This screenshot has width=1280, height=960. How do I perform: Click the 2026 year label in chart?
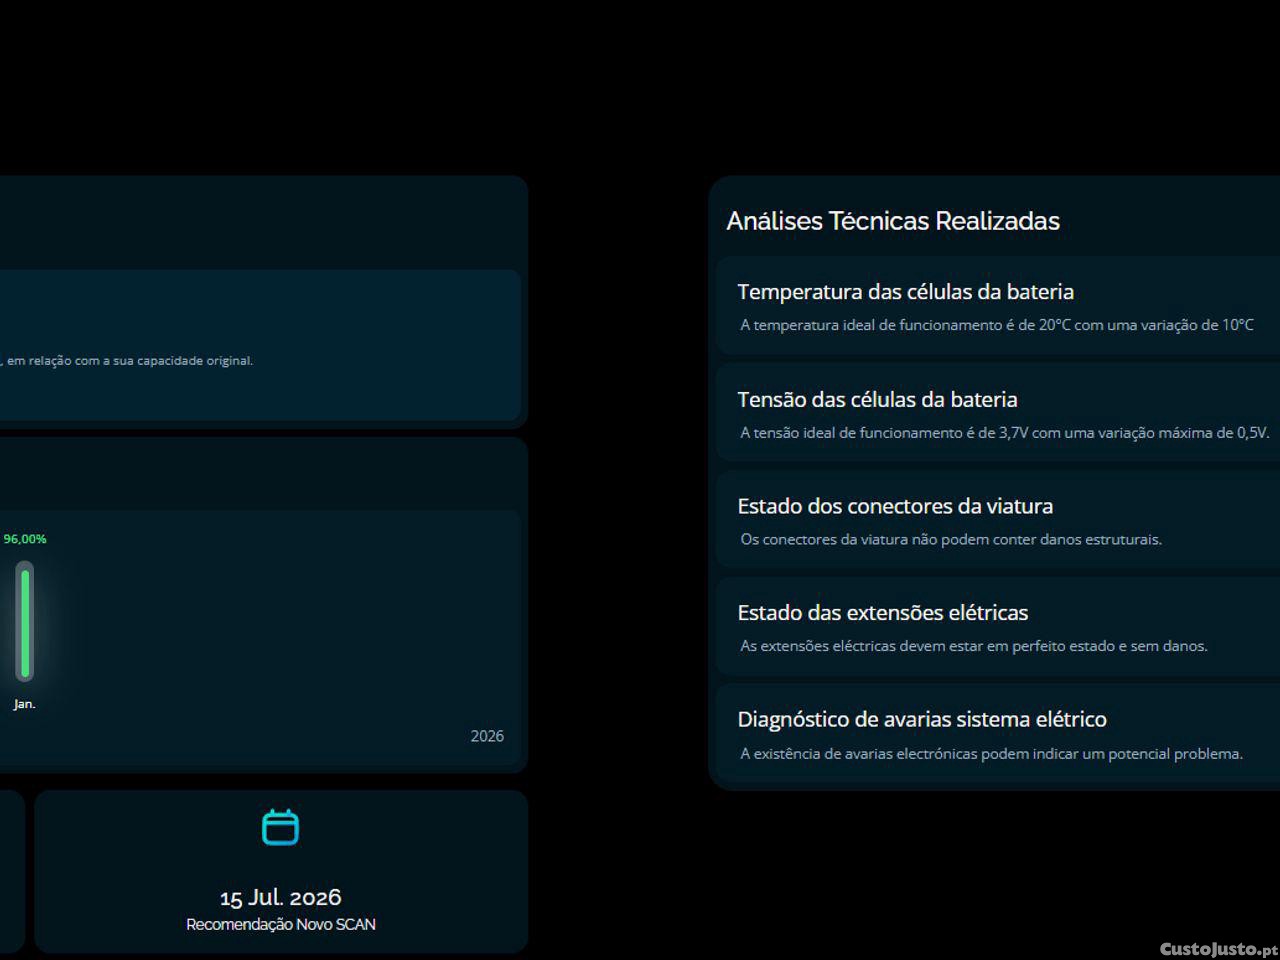pyautogui.click(x=487, y=736)
